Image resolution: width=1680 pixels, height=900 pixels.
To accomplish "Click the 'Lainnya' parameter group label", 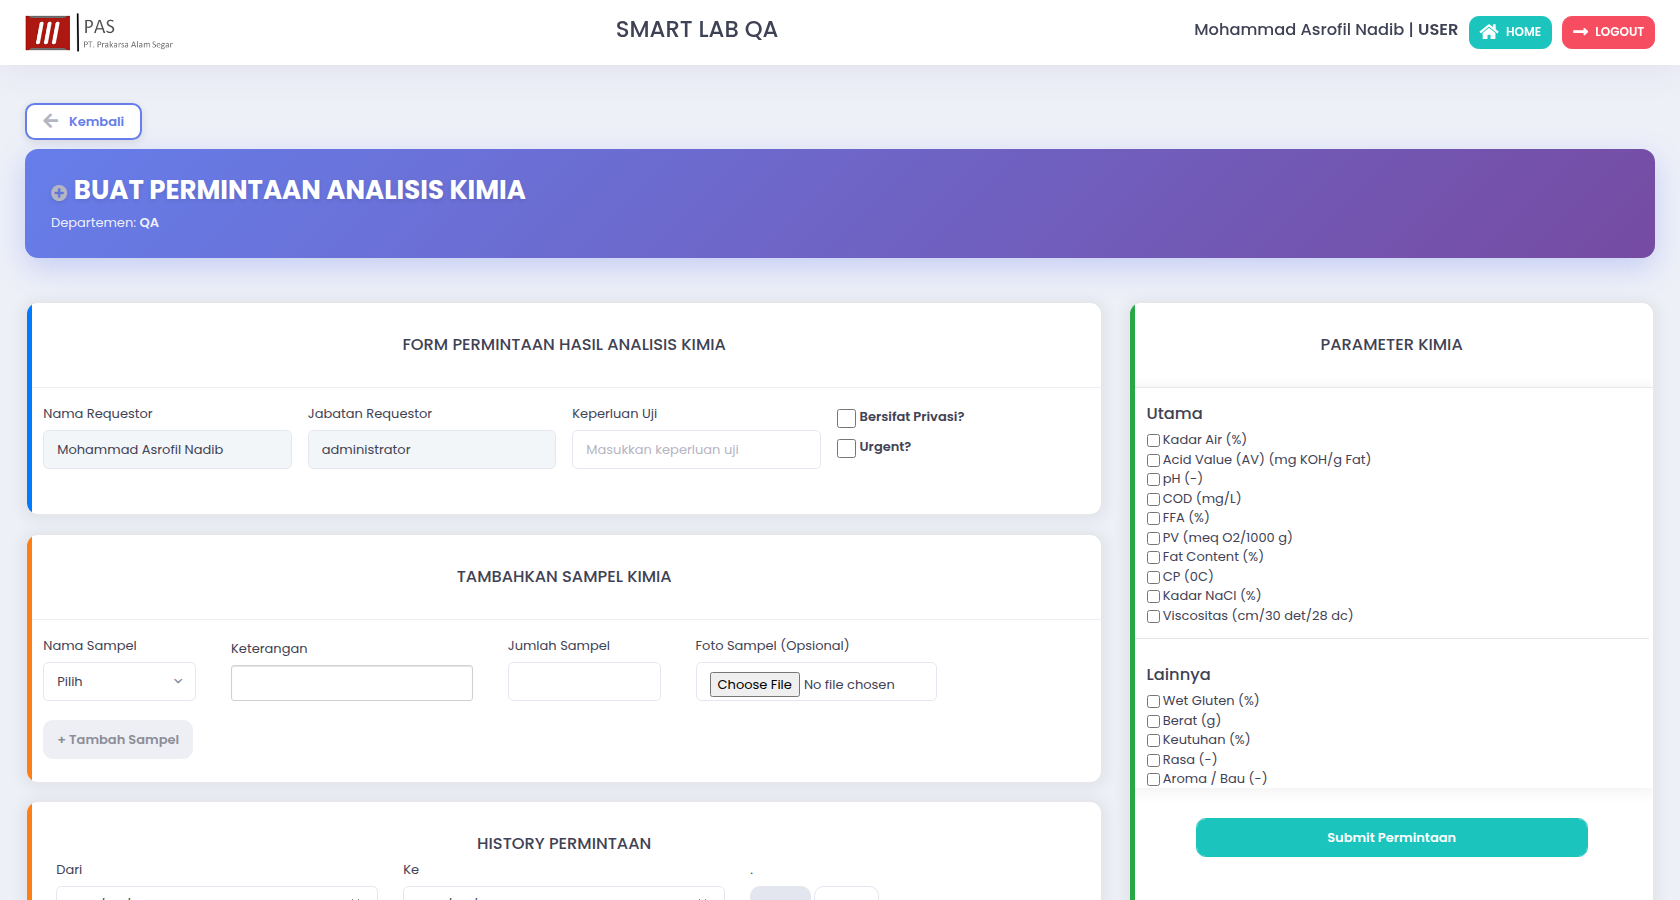I will 1178,675.
